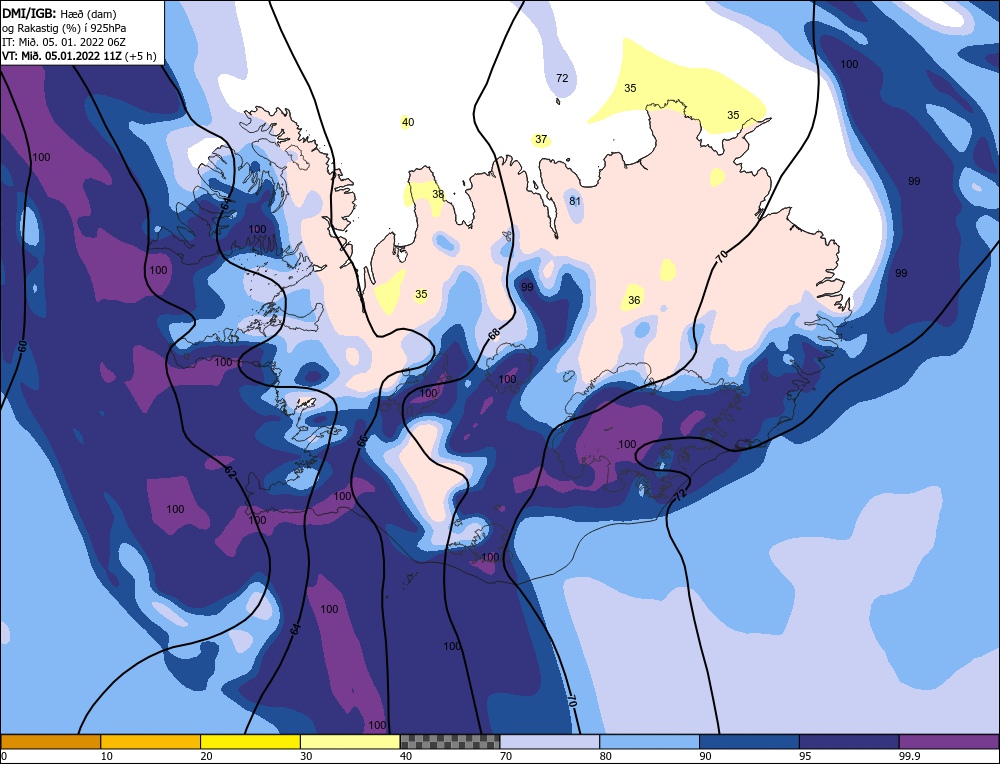
Task: Click the purple above-99.9 legend swatch
Action: tap(949, 742)
